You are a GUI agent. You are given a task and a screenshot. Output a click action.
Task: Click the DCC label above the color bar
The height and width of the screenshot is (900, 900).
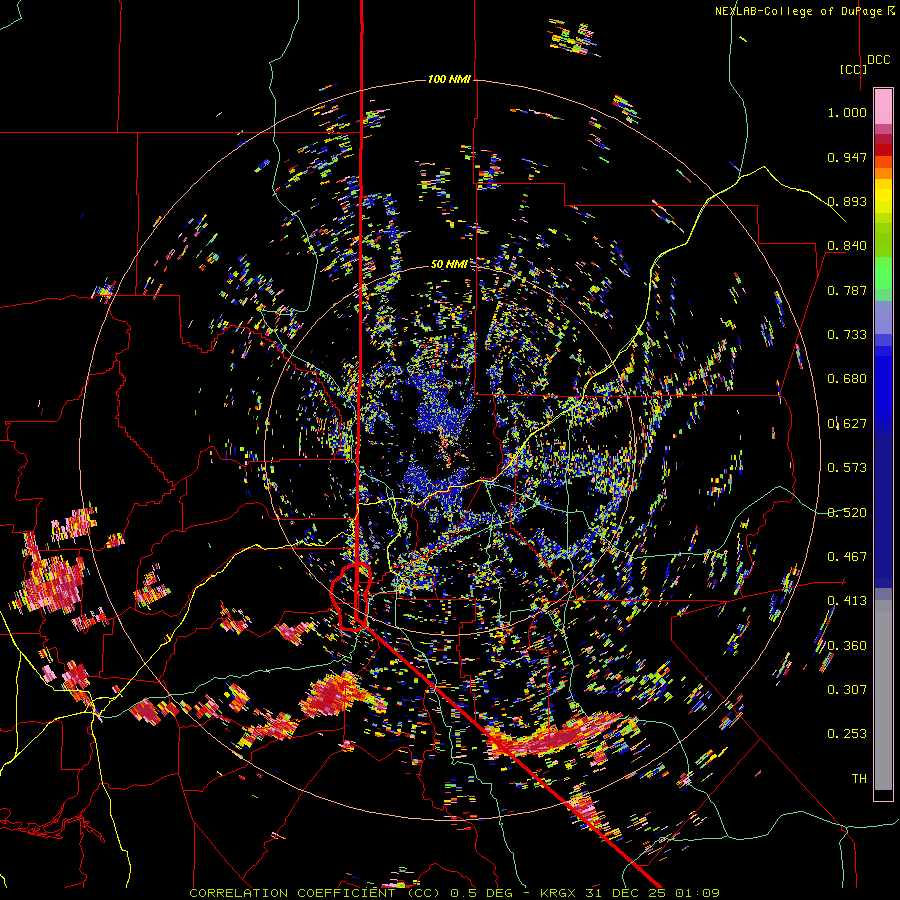879,60
